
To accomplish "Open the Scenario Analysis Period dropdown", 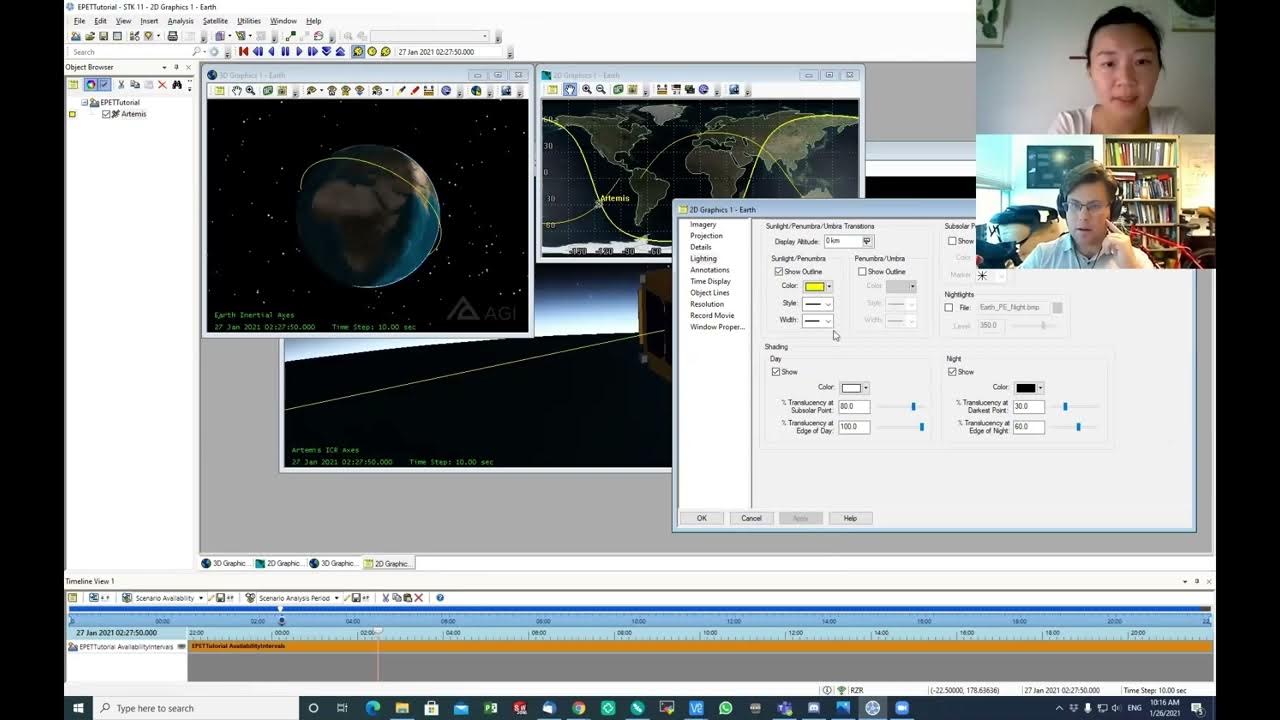I will [x=336, y=598].
